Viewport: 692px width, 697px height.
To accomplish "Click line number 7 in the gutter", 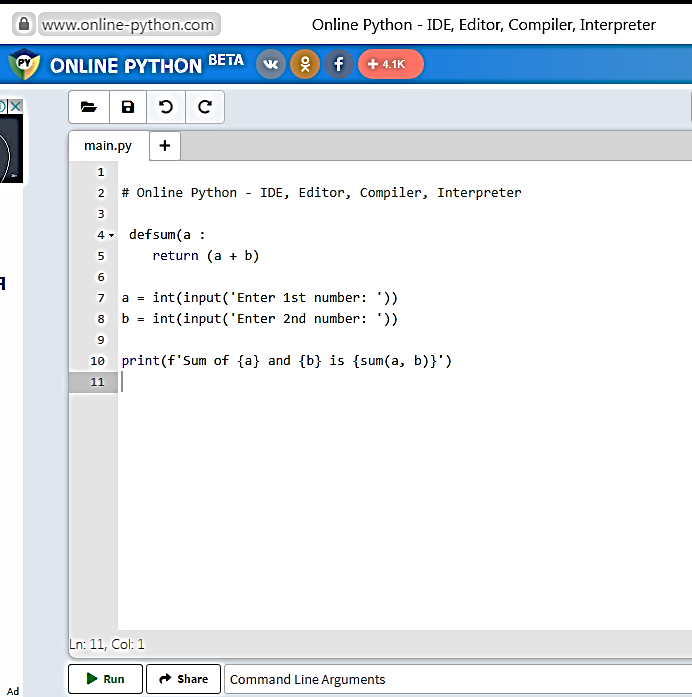I will point(99,298).
